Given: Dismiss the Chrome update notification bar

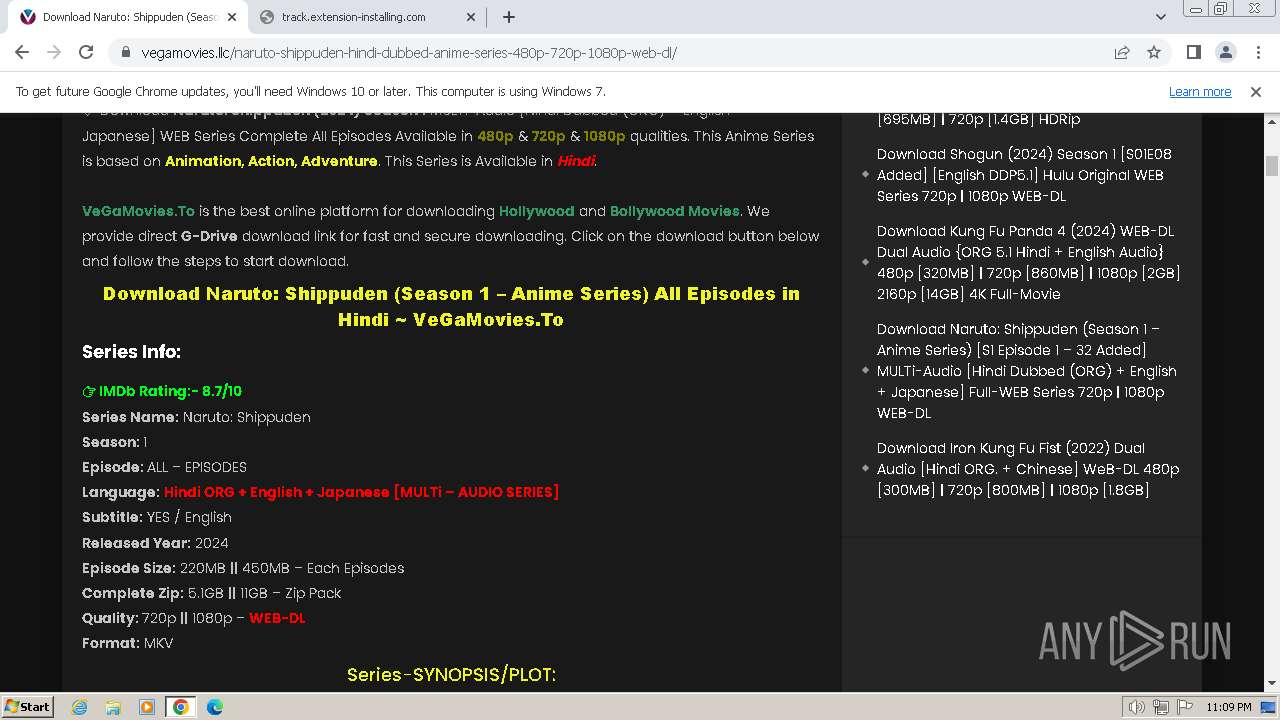Looking at the screenshot, I should pyautogui.click(x=1256, y=91).
